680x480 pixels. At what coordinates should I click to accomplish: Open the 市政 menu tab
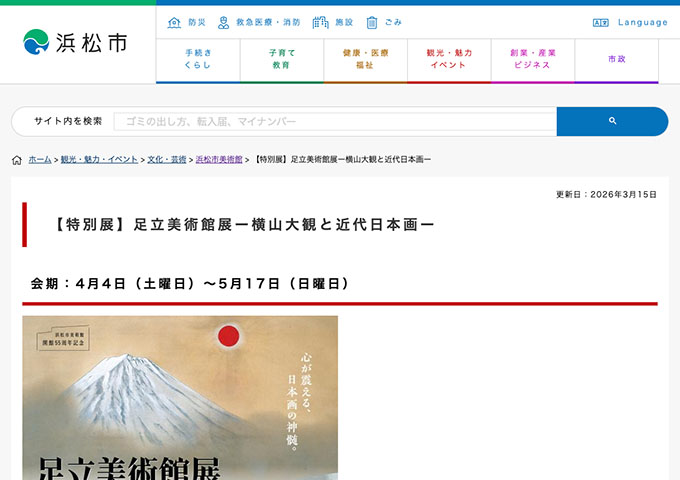pyautogui.click(x=617, y=59)
